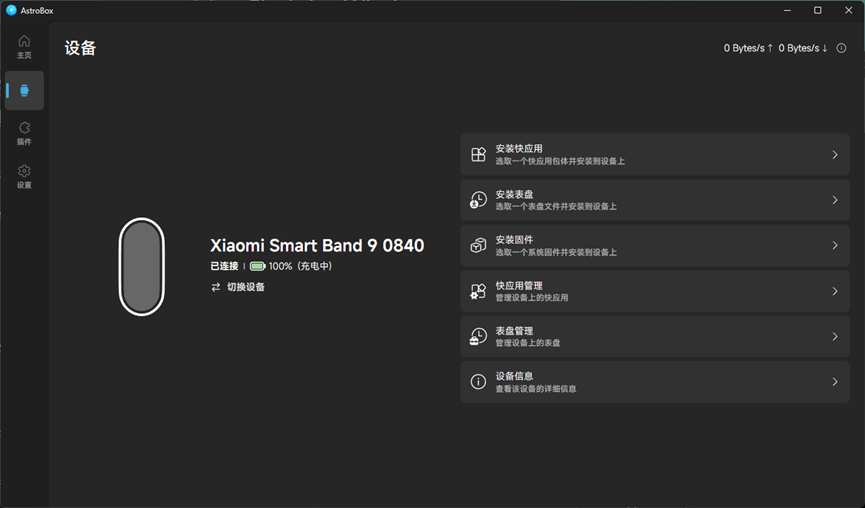This screenshot has width=865, height=508.
Task: Select the Device sidebar tab with band icon
Action: pyautogui.click(x=24, y=90)
